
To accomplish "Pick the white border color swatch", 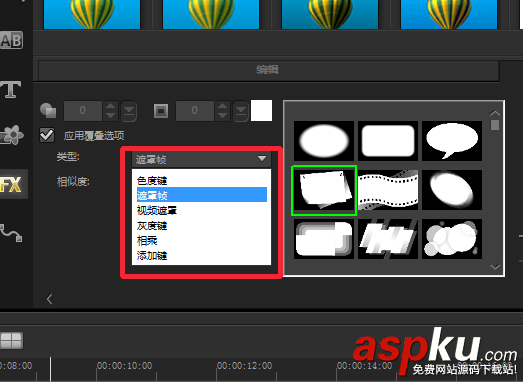I will [261, 110].
